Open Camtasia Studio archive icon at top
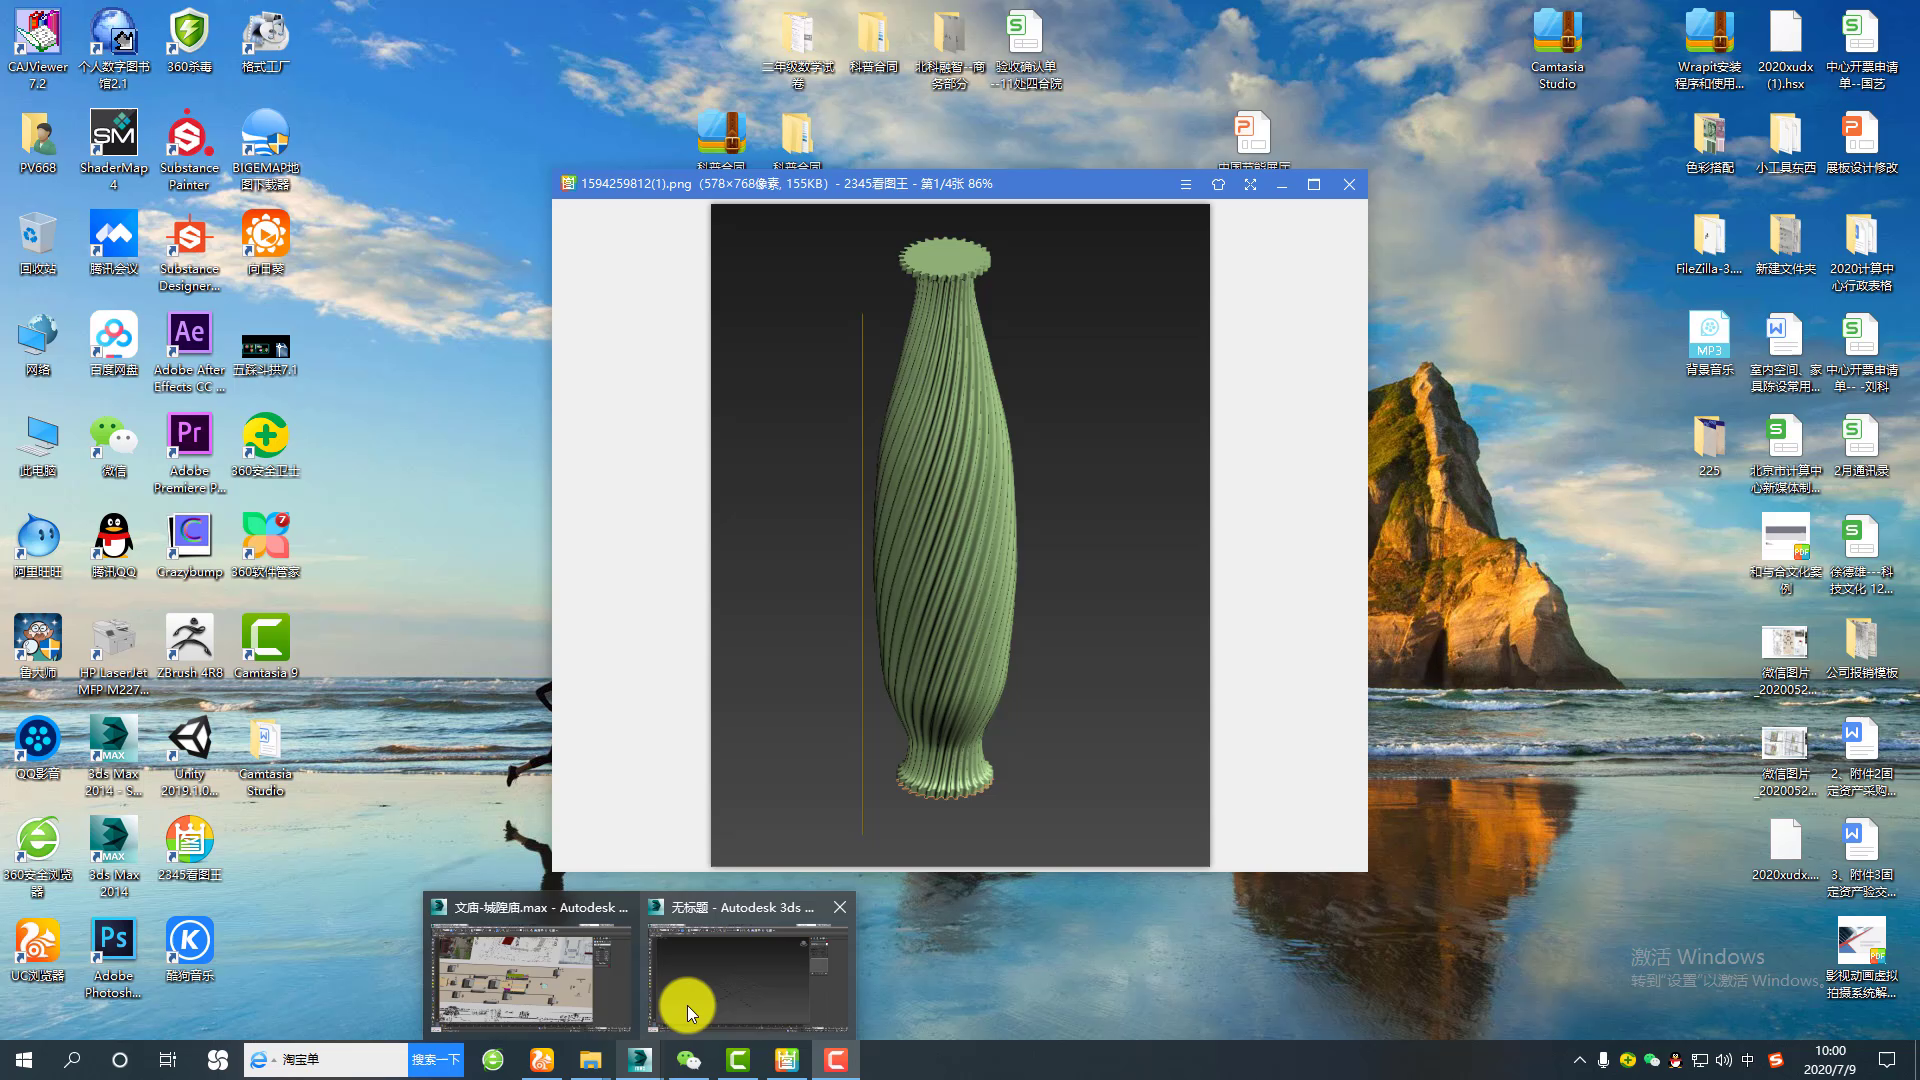Screen dimensions: 1920x1080 click(1557, 49)
